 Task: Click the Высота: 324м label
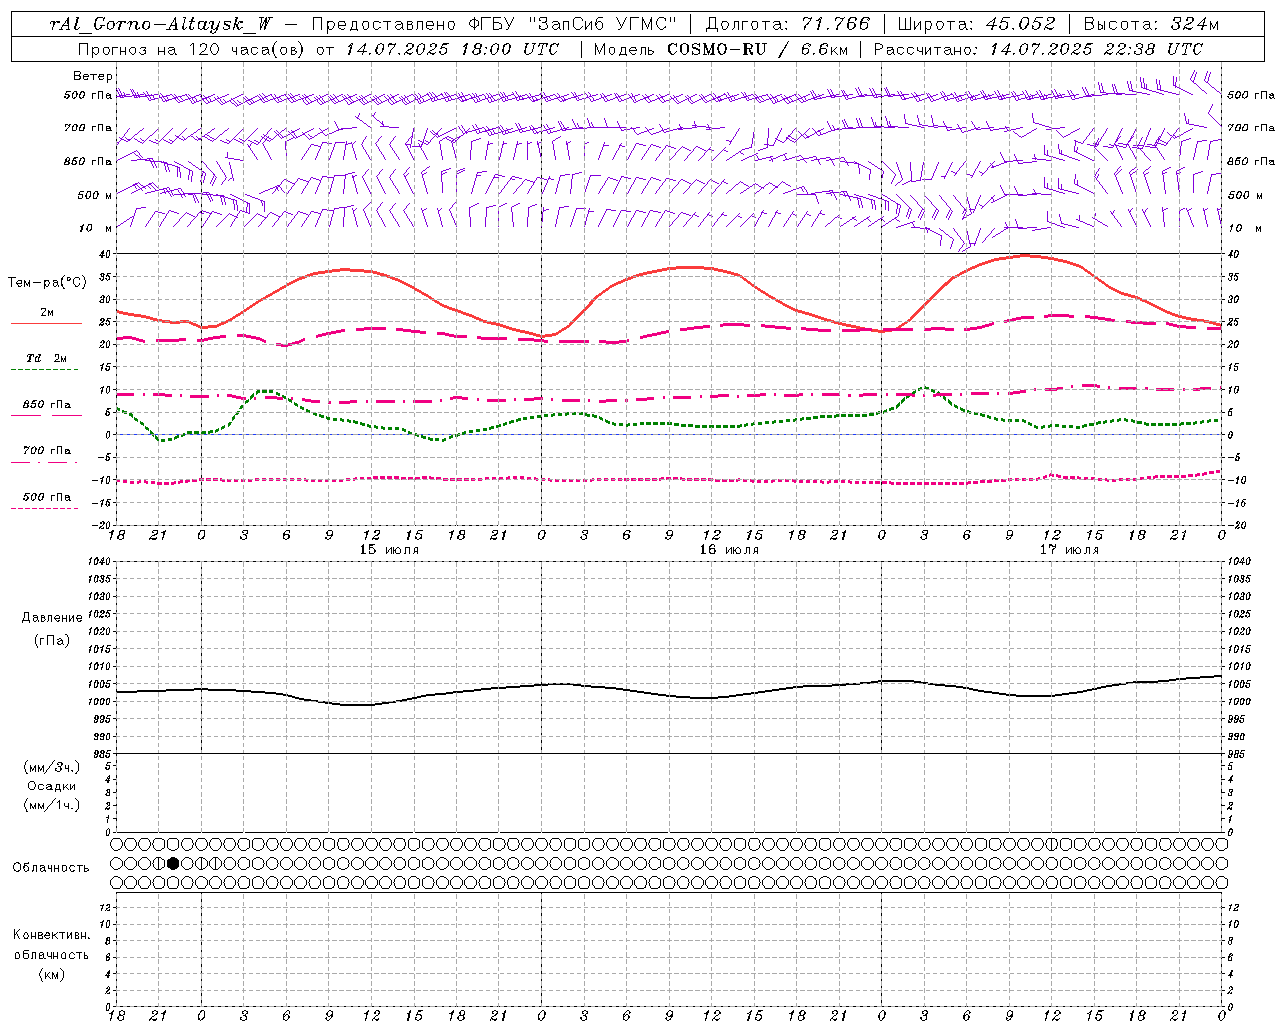tap(1152, 24)
